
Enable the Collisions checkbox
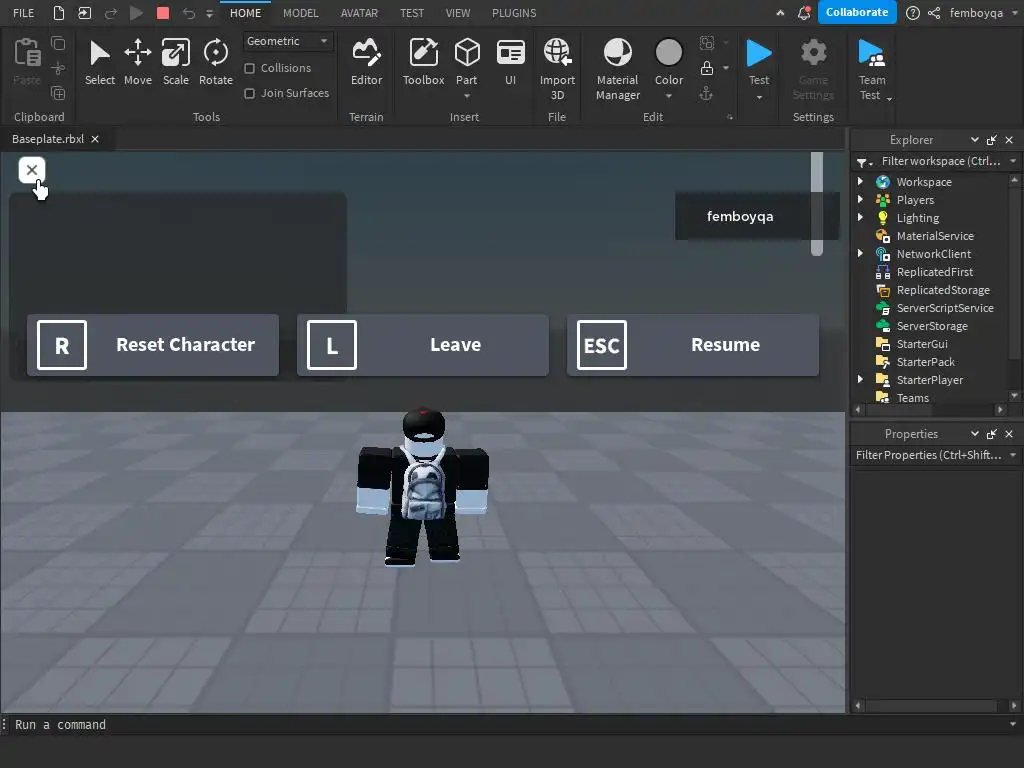[249, 69]
